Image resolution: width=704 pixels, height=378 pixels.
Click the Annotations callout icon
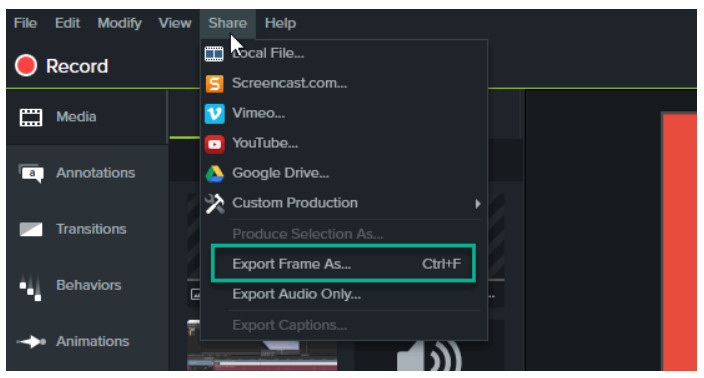pos(31,173)
